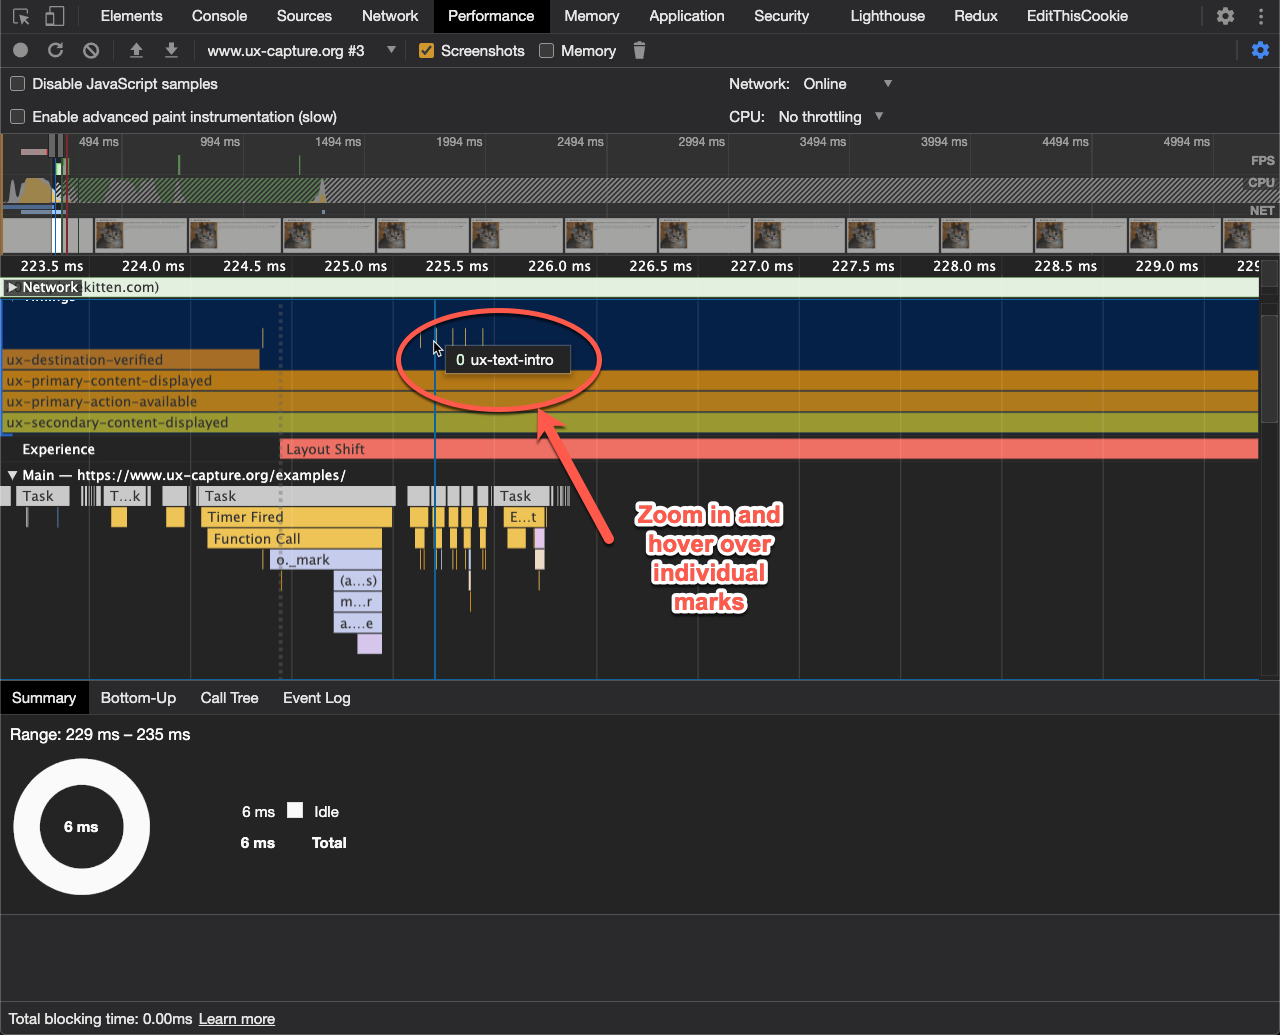
Task: Click the collect garbage trash icon
Action: [640, 50]
